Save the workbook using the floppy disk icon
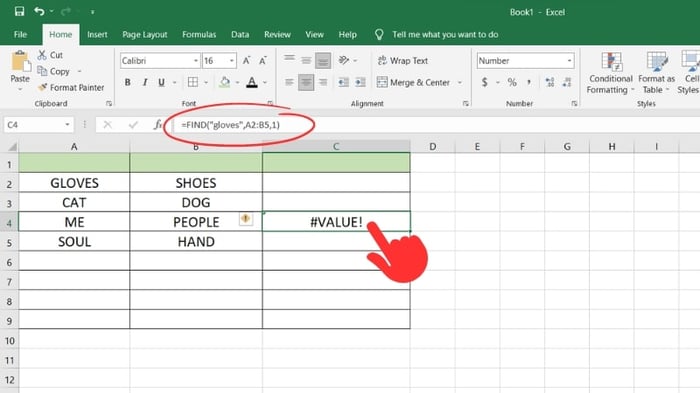Viewport: 700px width, 393px height. point(19,11)
